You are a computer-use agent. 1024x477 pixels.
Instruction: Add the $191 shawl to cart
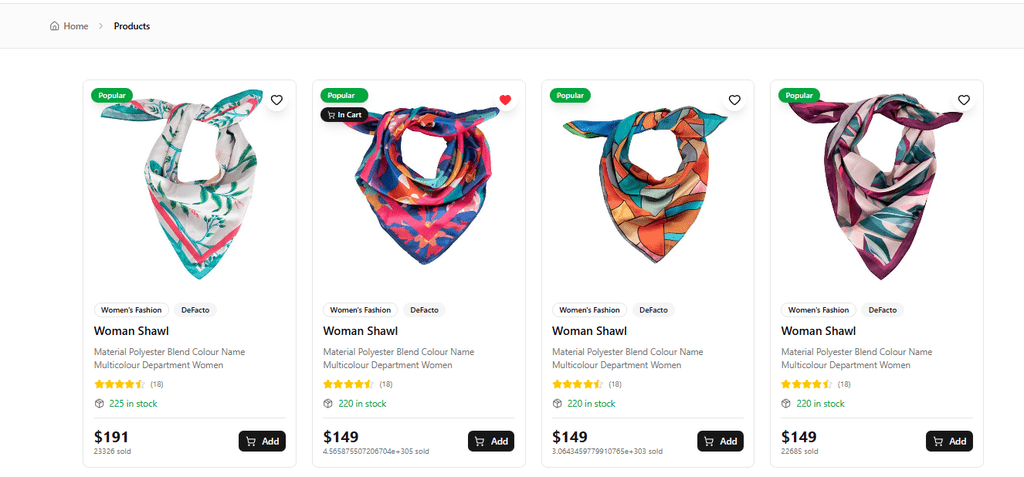pyautogui.click(x=262, y=441)
